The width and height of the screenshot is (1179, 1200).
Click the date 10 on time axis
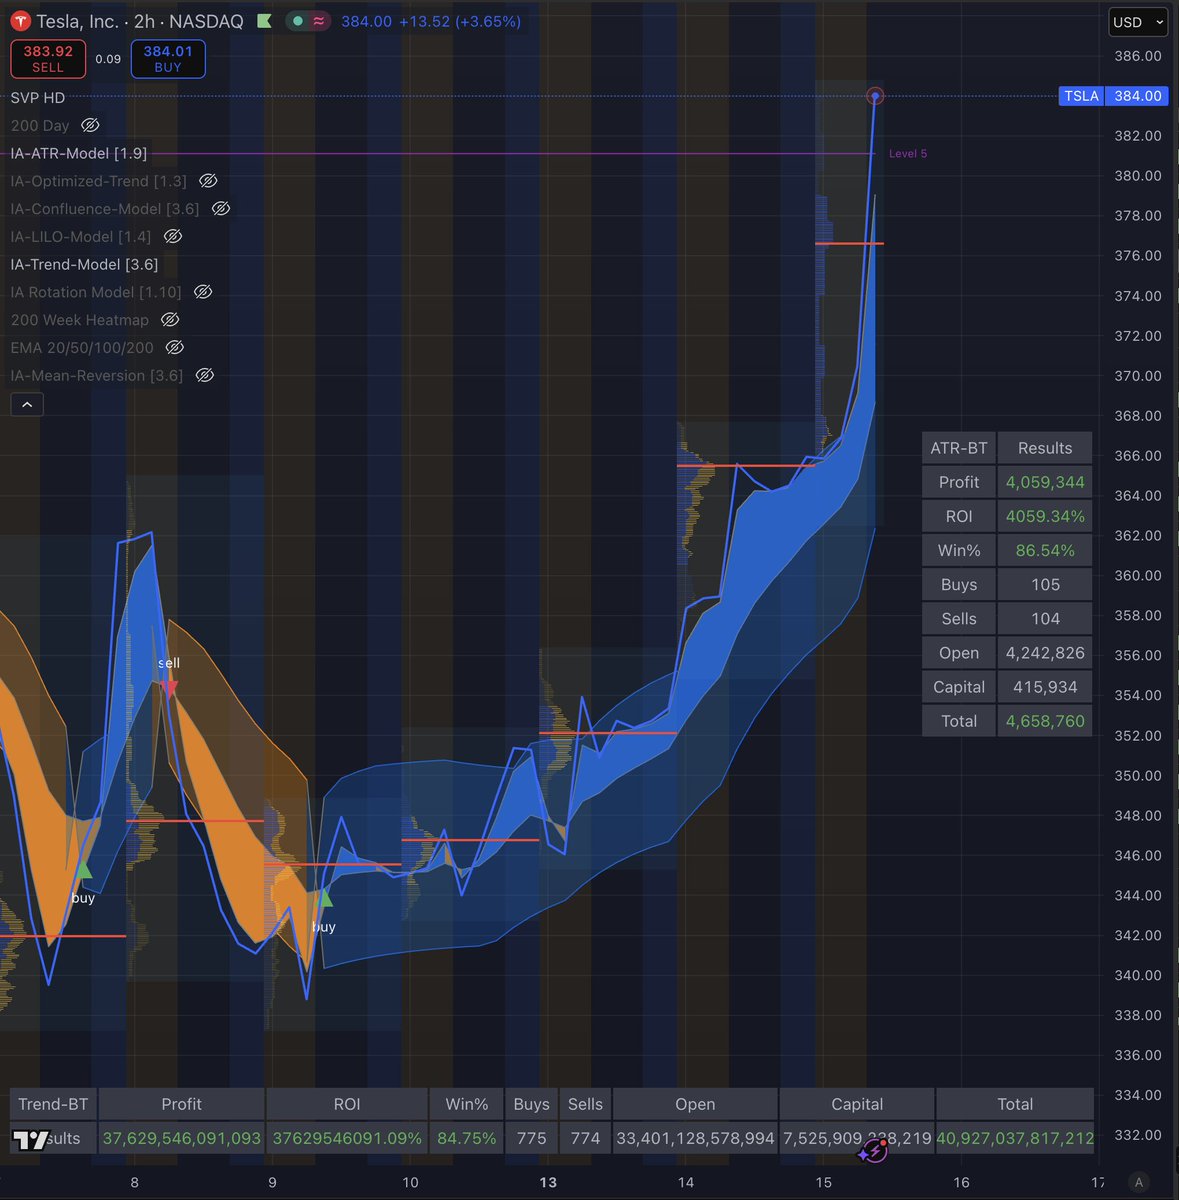pos(410,1183)
